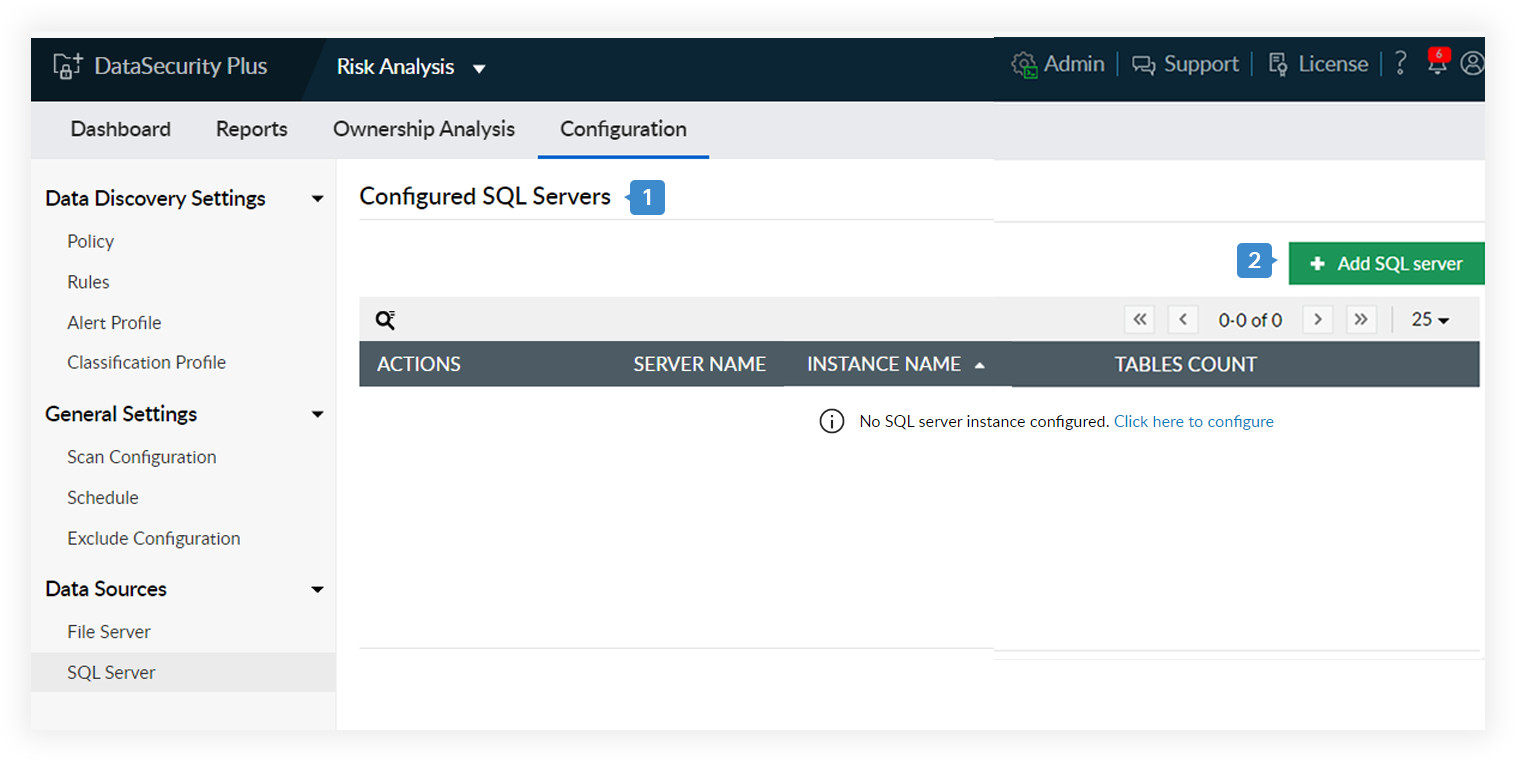Screen dimensions: 1516x761
Task: Open the user profile icon
Action: point(1472,64)
